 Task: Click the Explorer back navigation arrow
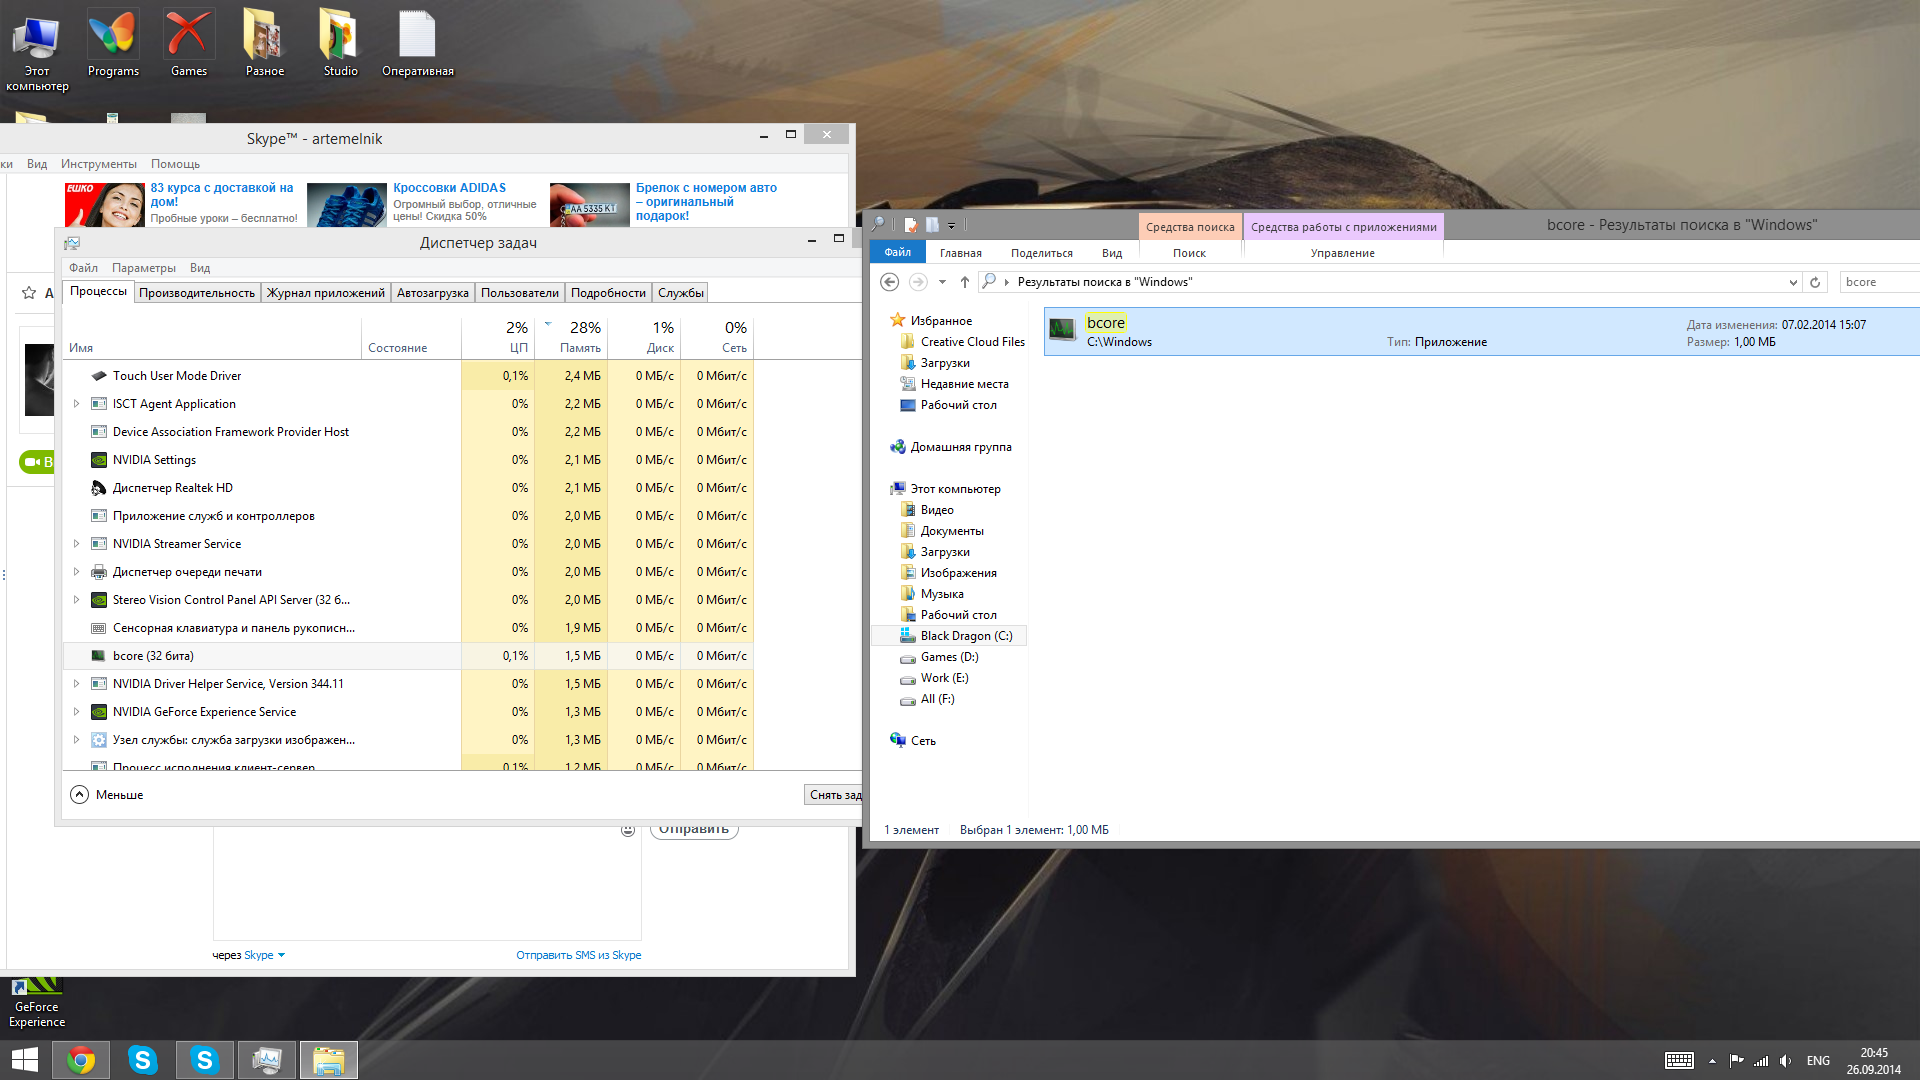889,282
